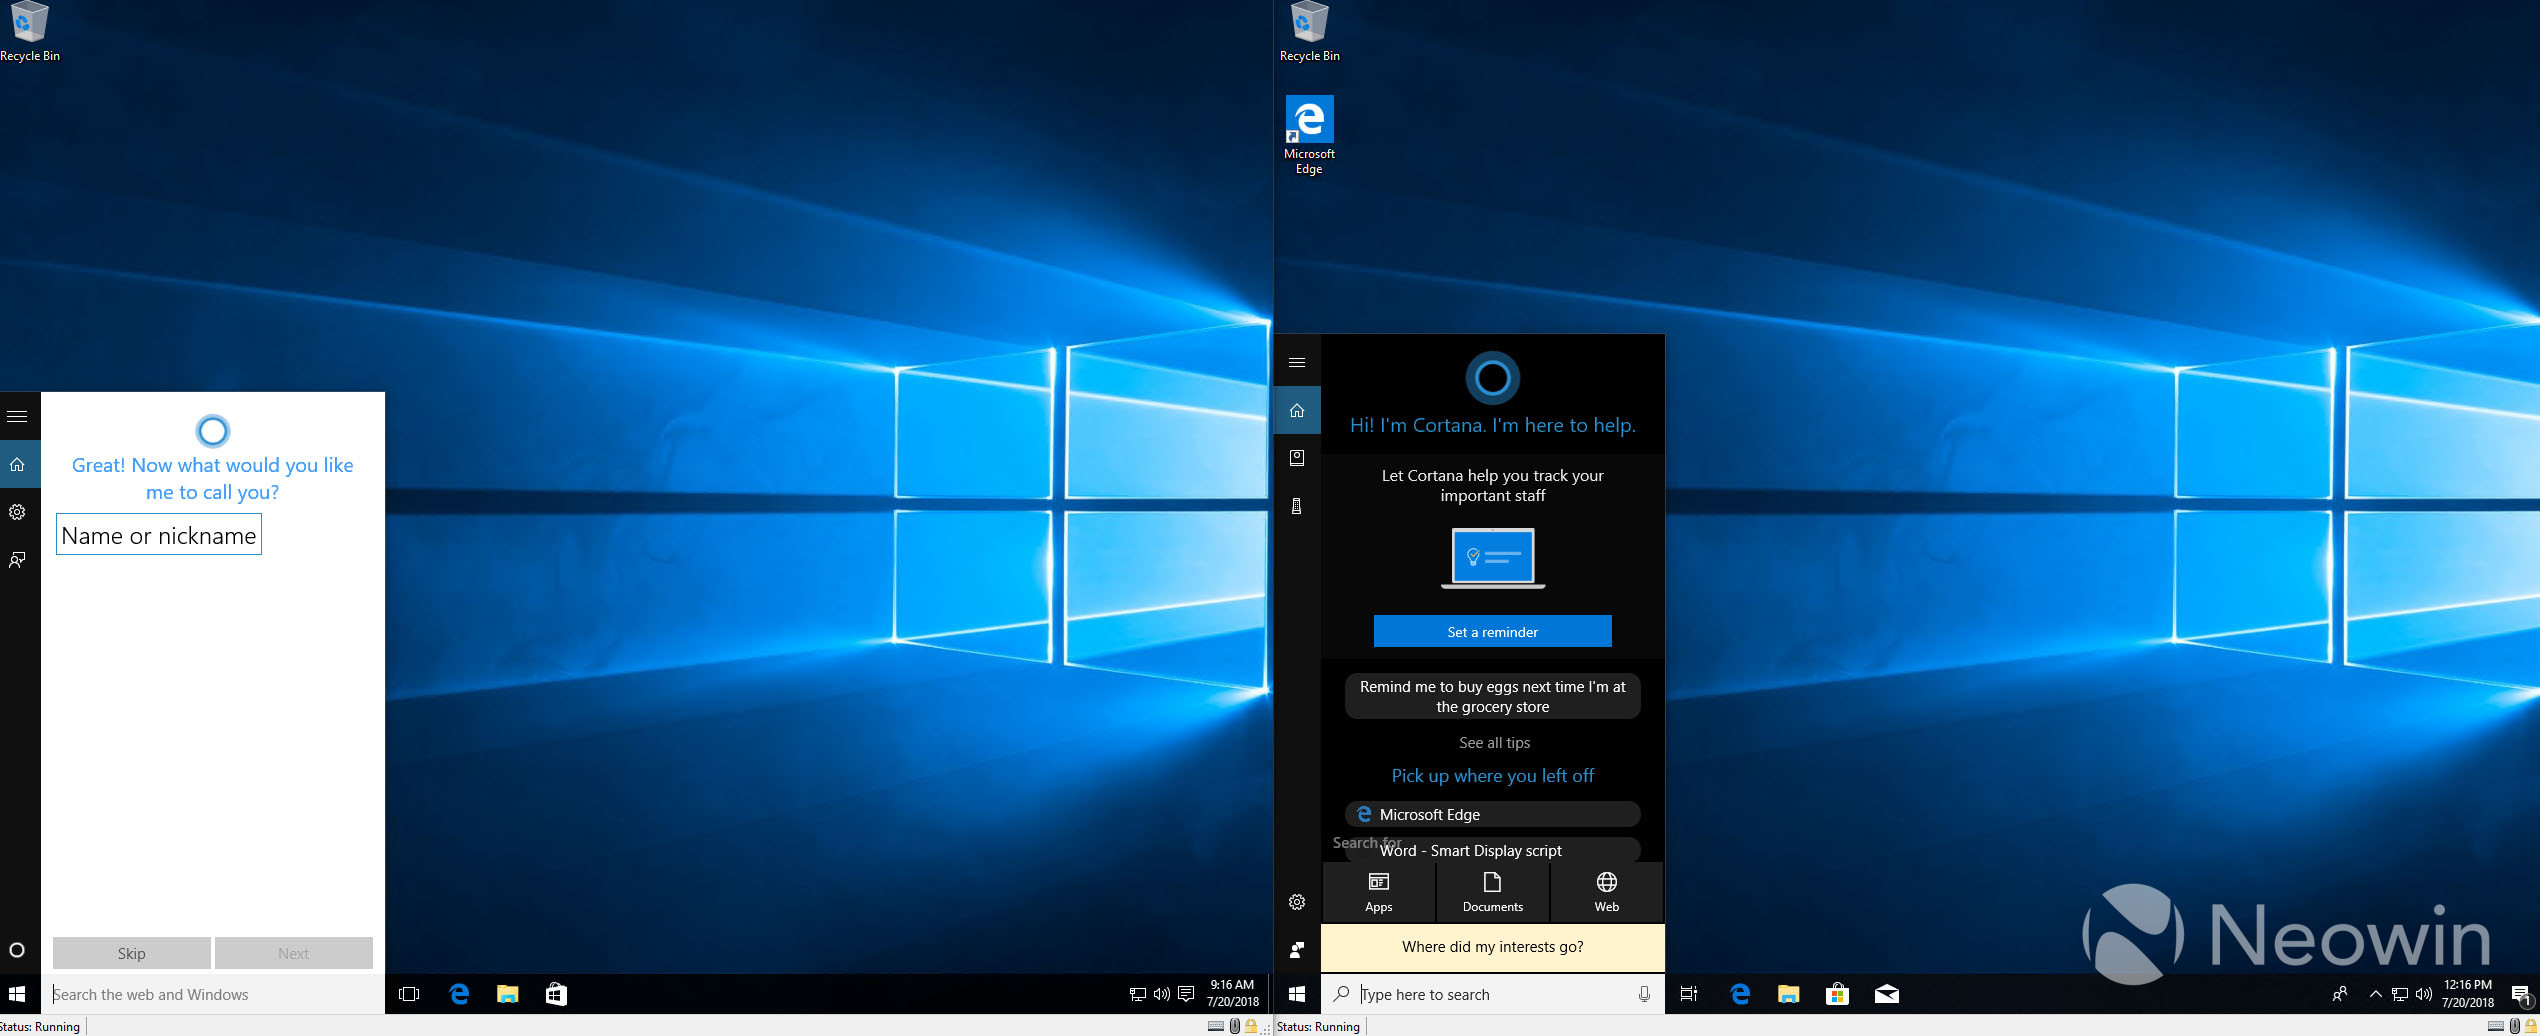
Task: Open the Devices icon in Cortana's dark sidebar
Action: click(x=1297, y=506)
